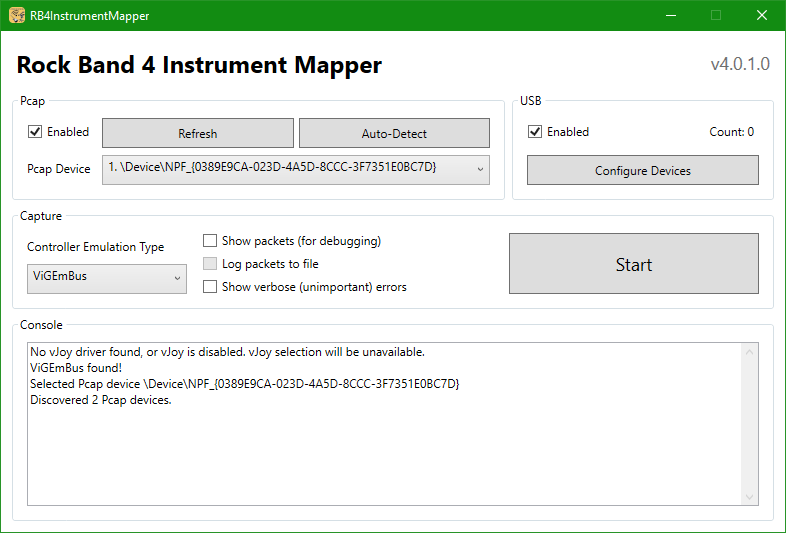Screen dimensions: 786x533
Task: Open the Pcap Device dropdown
Action: tap(296, 170)
